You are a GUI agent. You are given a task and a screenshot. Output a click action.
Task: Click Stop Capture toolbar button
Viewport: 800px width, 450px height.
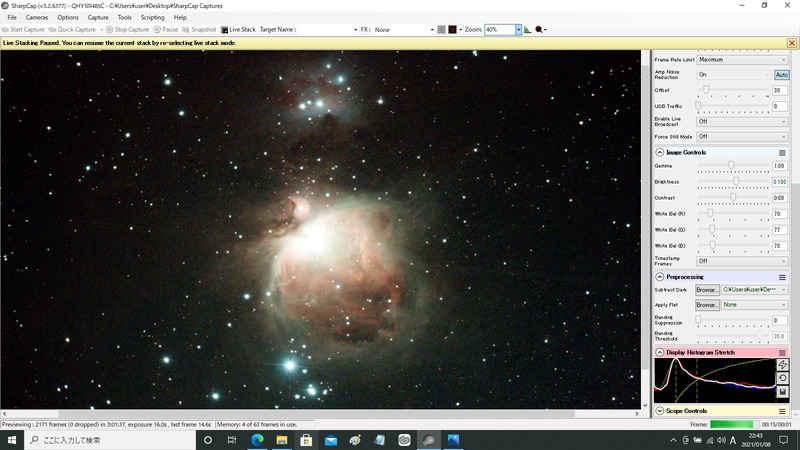coord(128,30)
